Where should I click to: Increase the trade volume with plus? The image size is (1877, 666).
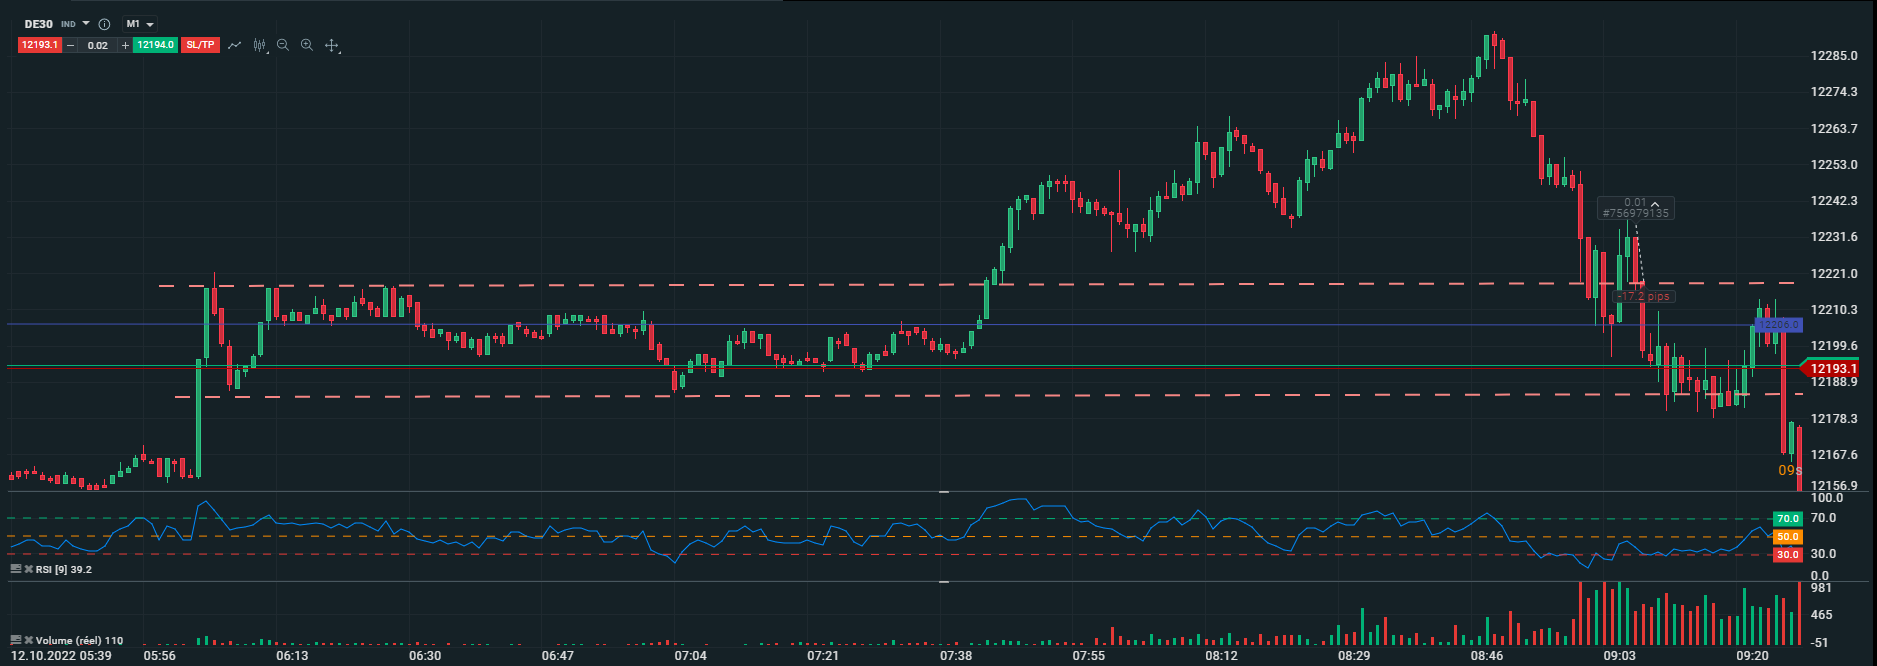125,45
